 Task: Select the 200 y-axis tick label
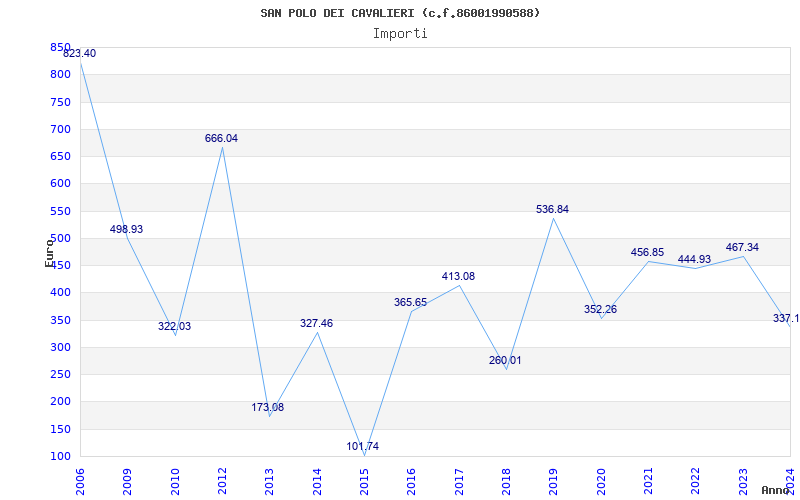coord(60,402)
